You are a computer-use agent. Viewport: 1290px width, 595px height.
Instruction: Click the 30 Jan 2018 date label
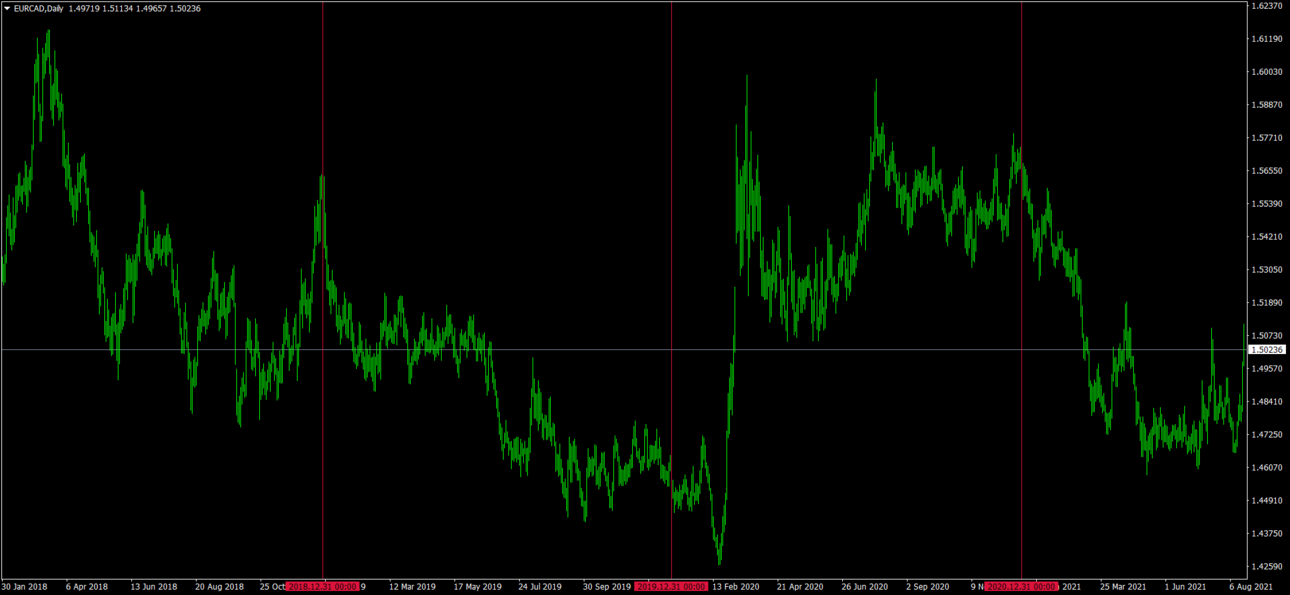click(x=23, y=587)
